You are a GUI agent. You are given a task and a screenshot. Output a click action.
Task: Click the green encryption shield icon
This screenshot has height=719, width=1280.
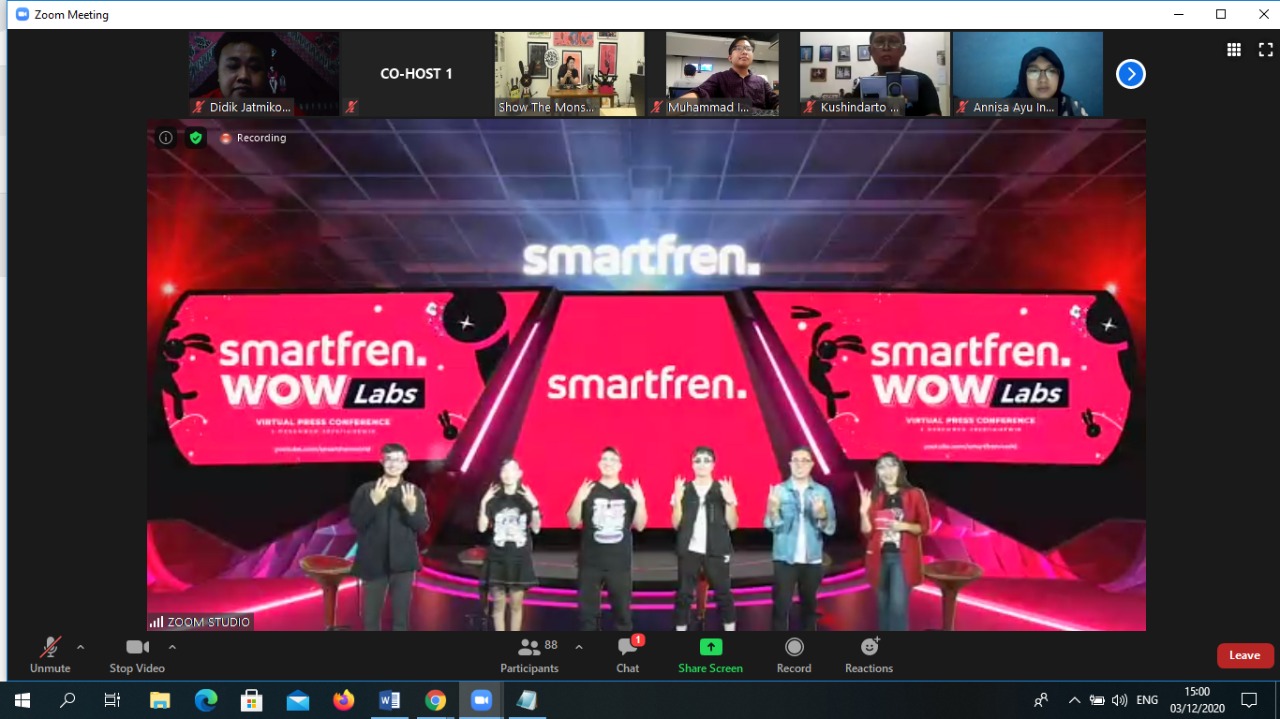[196, 138]
